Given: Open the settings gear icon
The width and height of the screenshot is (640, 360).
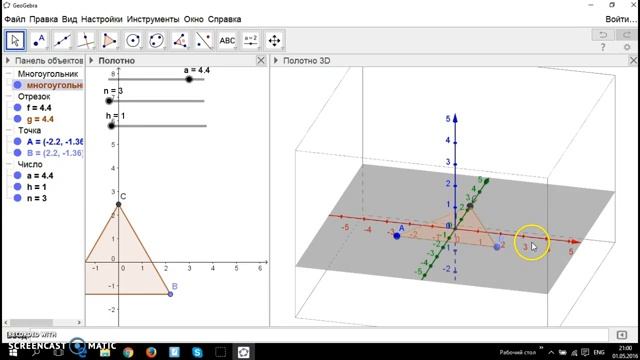Looking at the screenshot, I should [x=627, y=47].
